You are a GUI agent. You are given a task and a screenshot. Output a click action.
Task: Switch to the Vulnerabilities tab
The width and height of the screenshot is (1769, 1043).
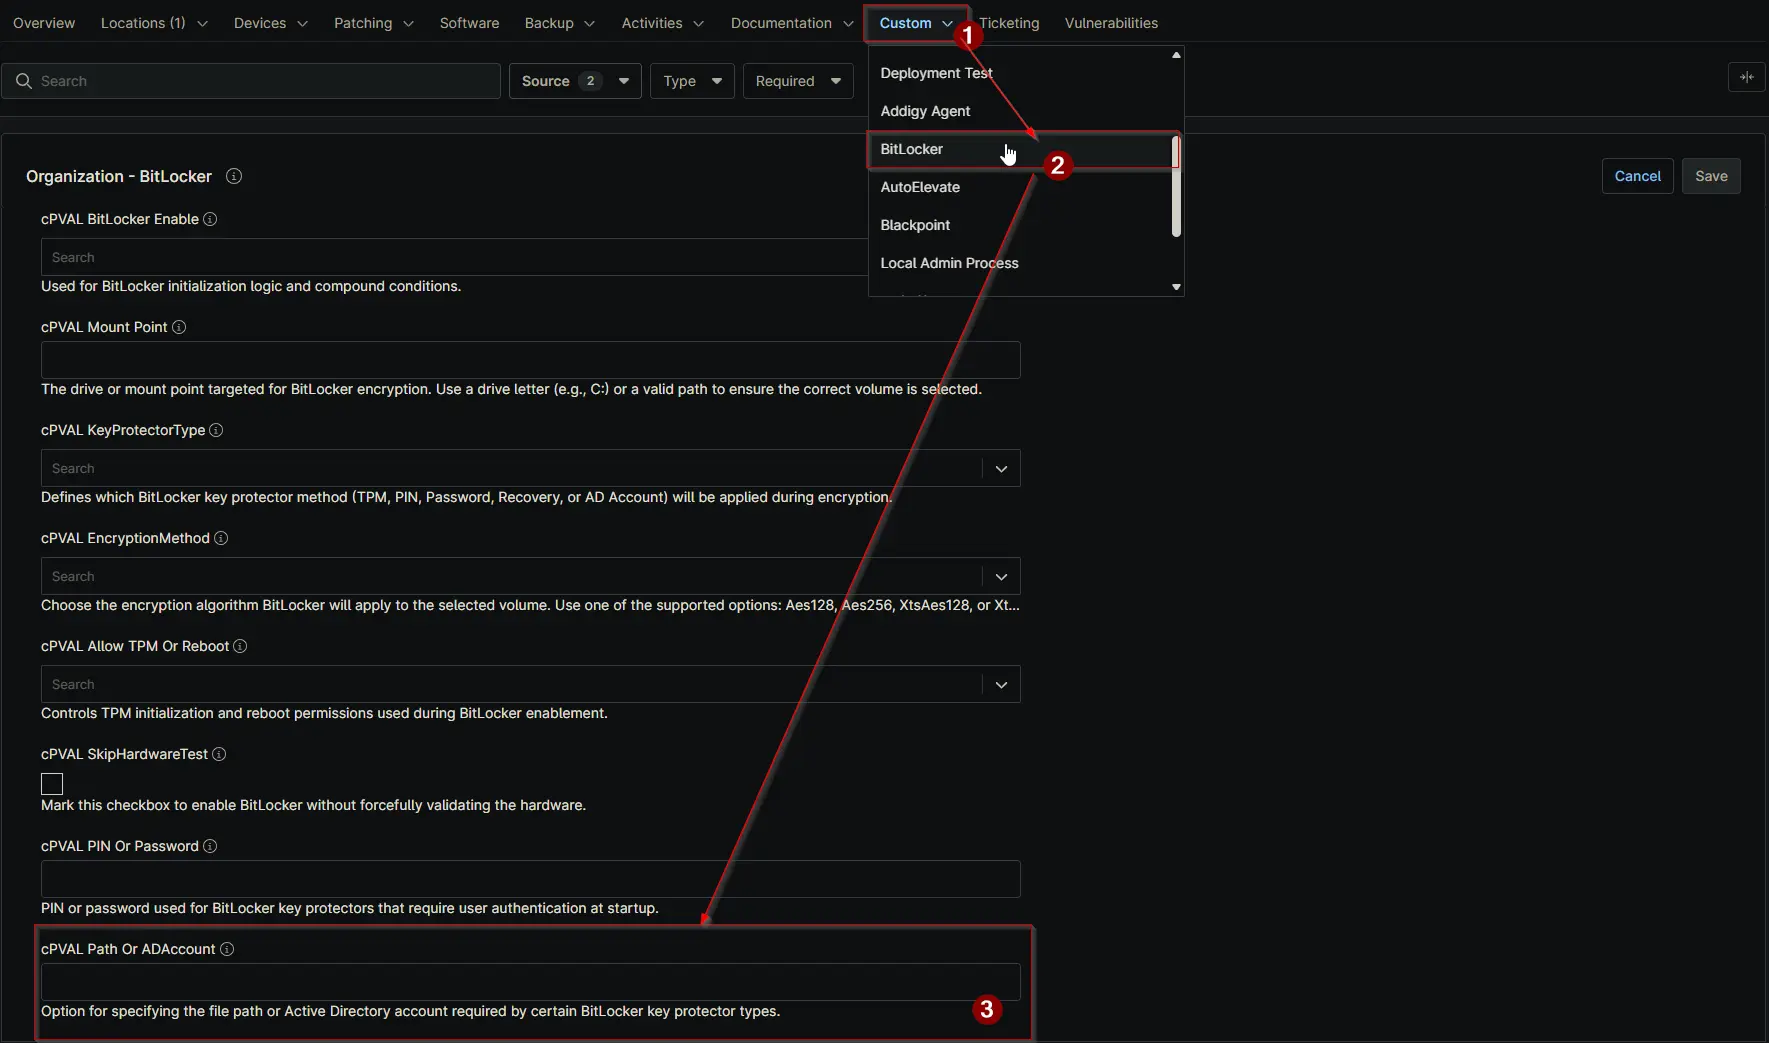click(x=1111, y=23)
